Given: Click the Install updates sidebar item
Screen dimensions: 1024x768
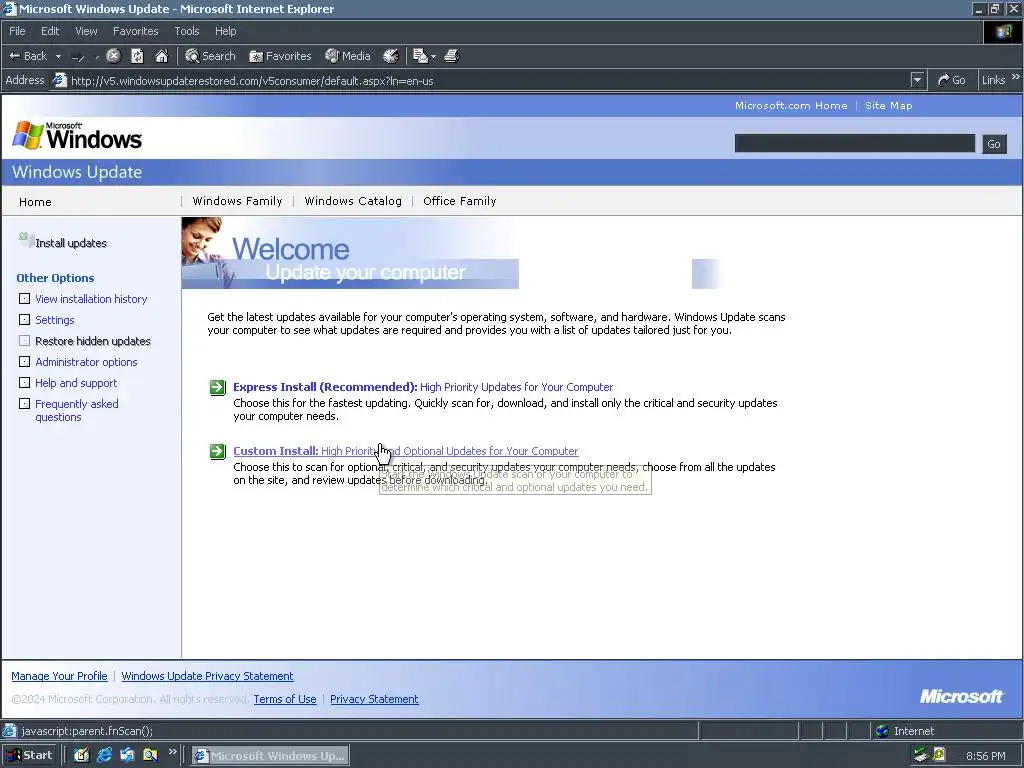Looking at the screenshot, I should (x=71, y=243).
